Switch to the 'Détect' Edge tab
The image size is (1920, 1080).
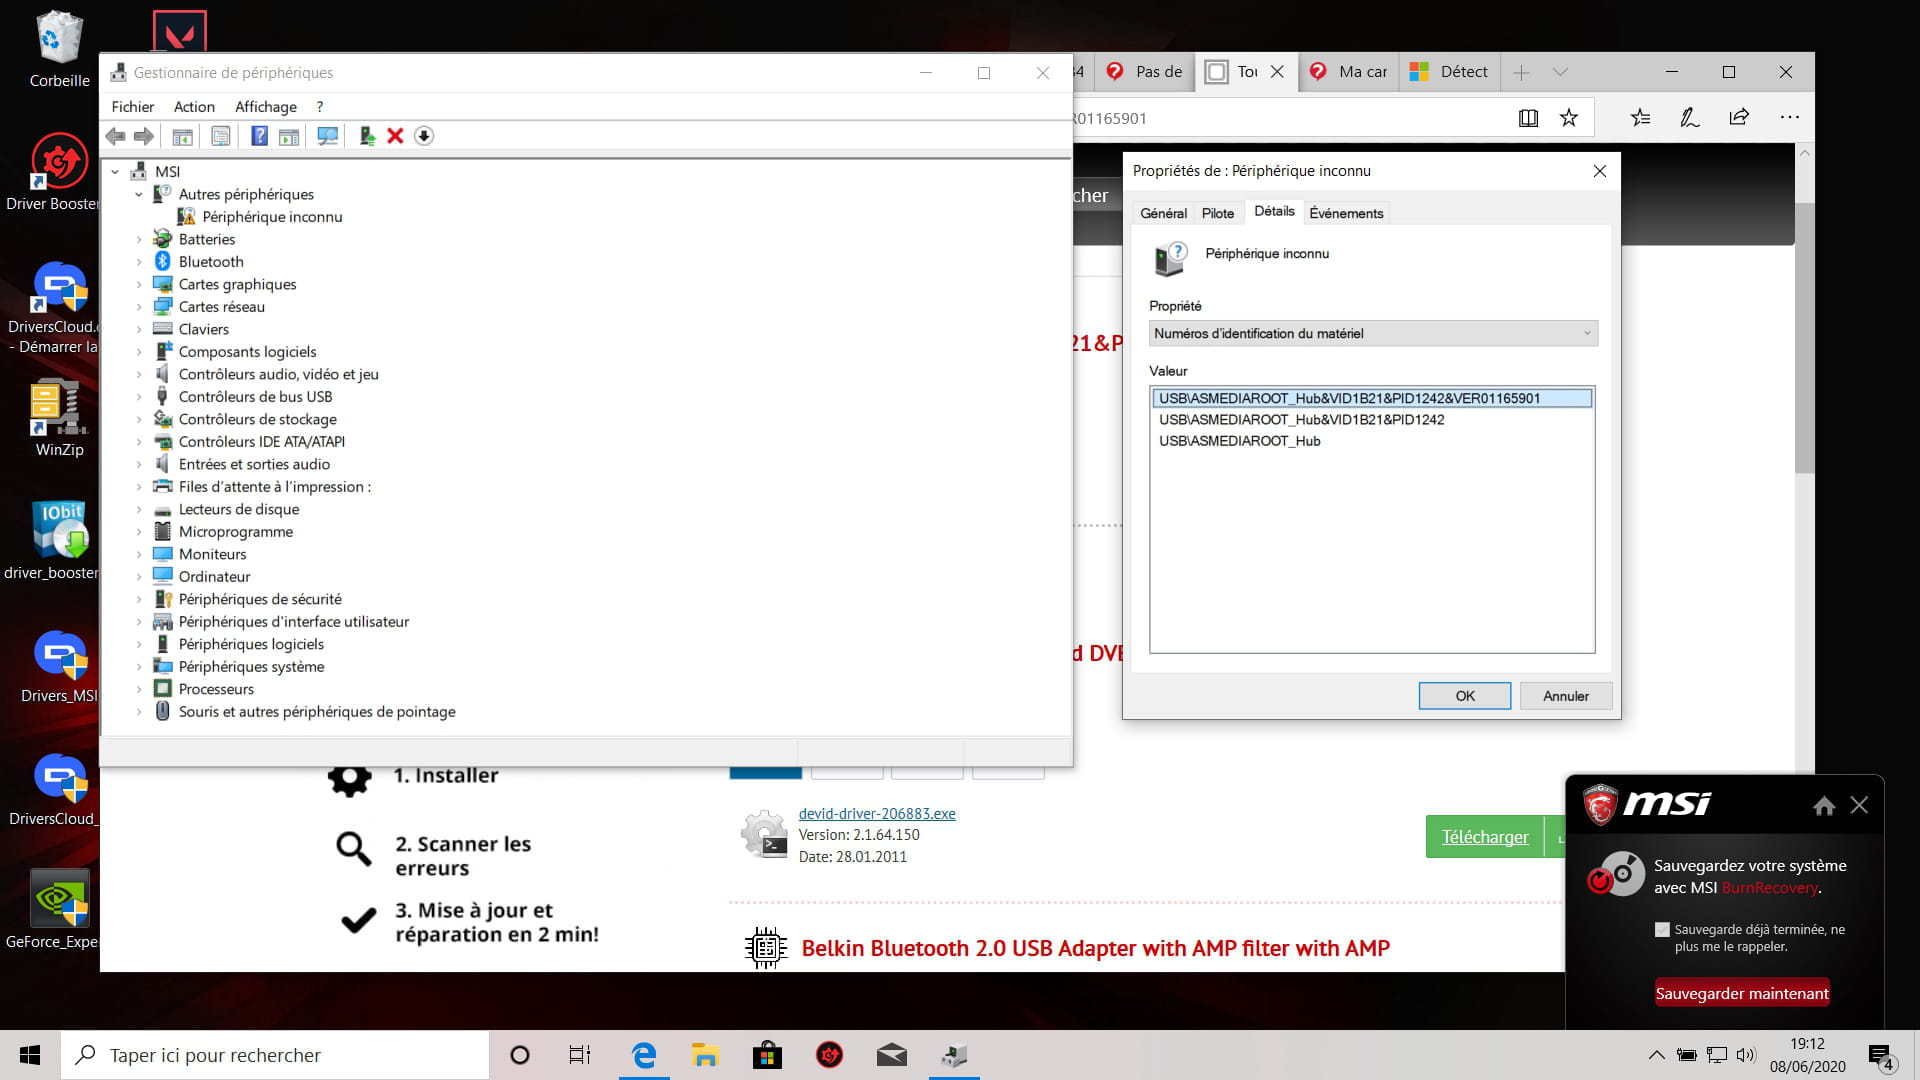[1449, 72]
